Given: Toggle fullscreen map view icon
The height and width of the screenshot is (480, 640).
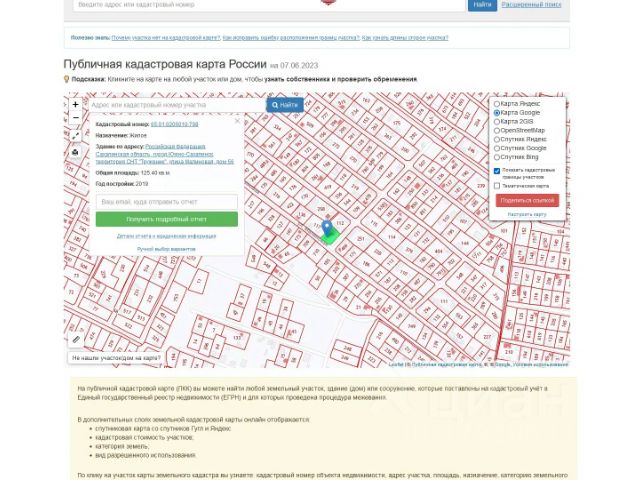Looking at the screenshot, I should tap(76, 136).
